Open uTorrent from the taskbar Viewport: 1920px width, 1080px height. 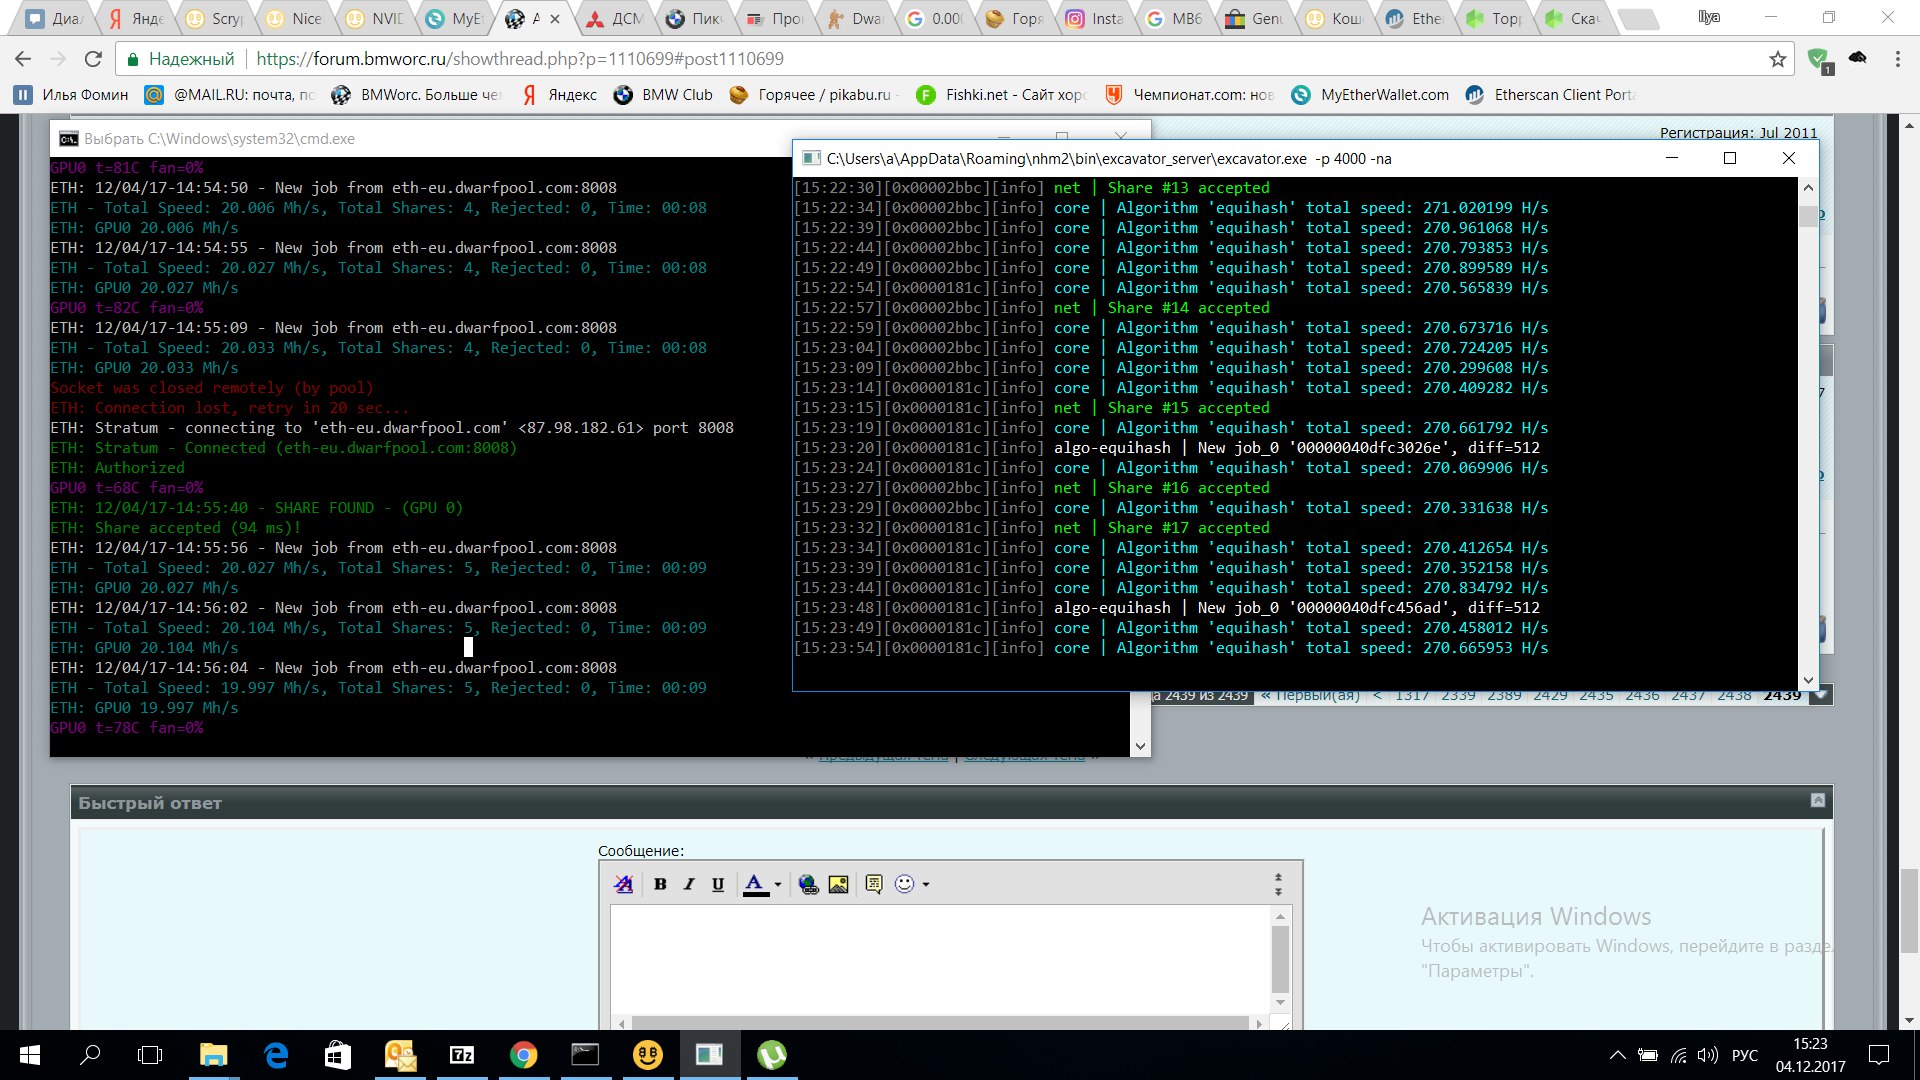click(771, 1055)
